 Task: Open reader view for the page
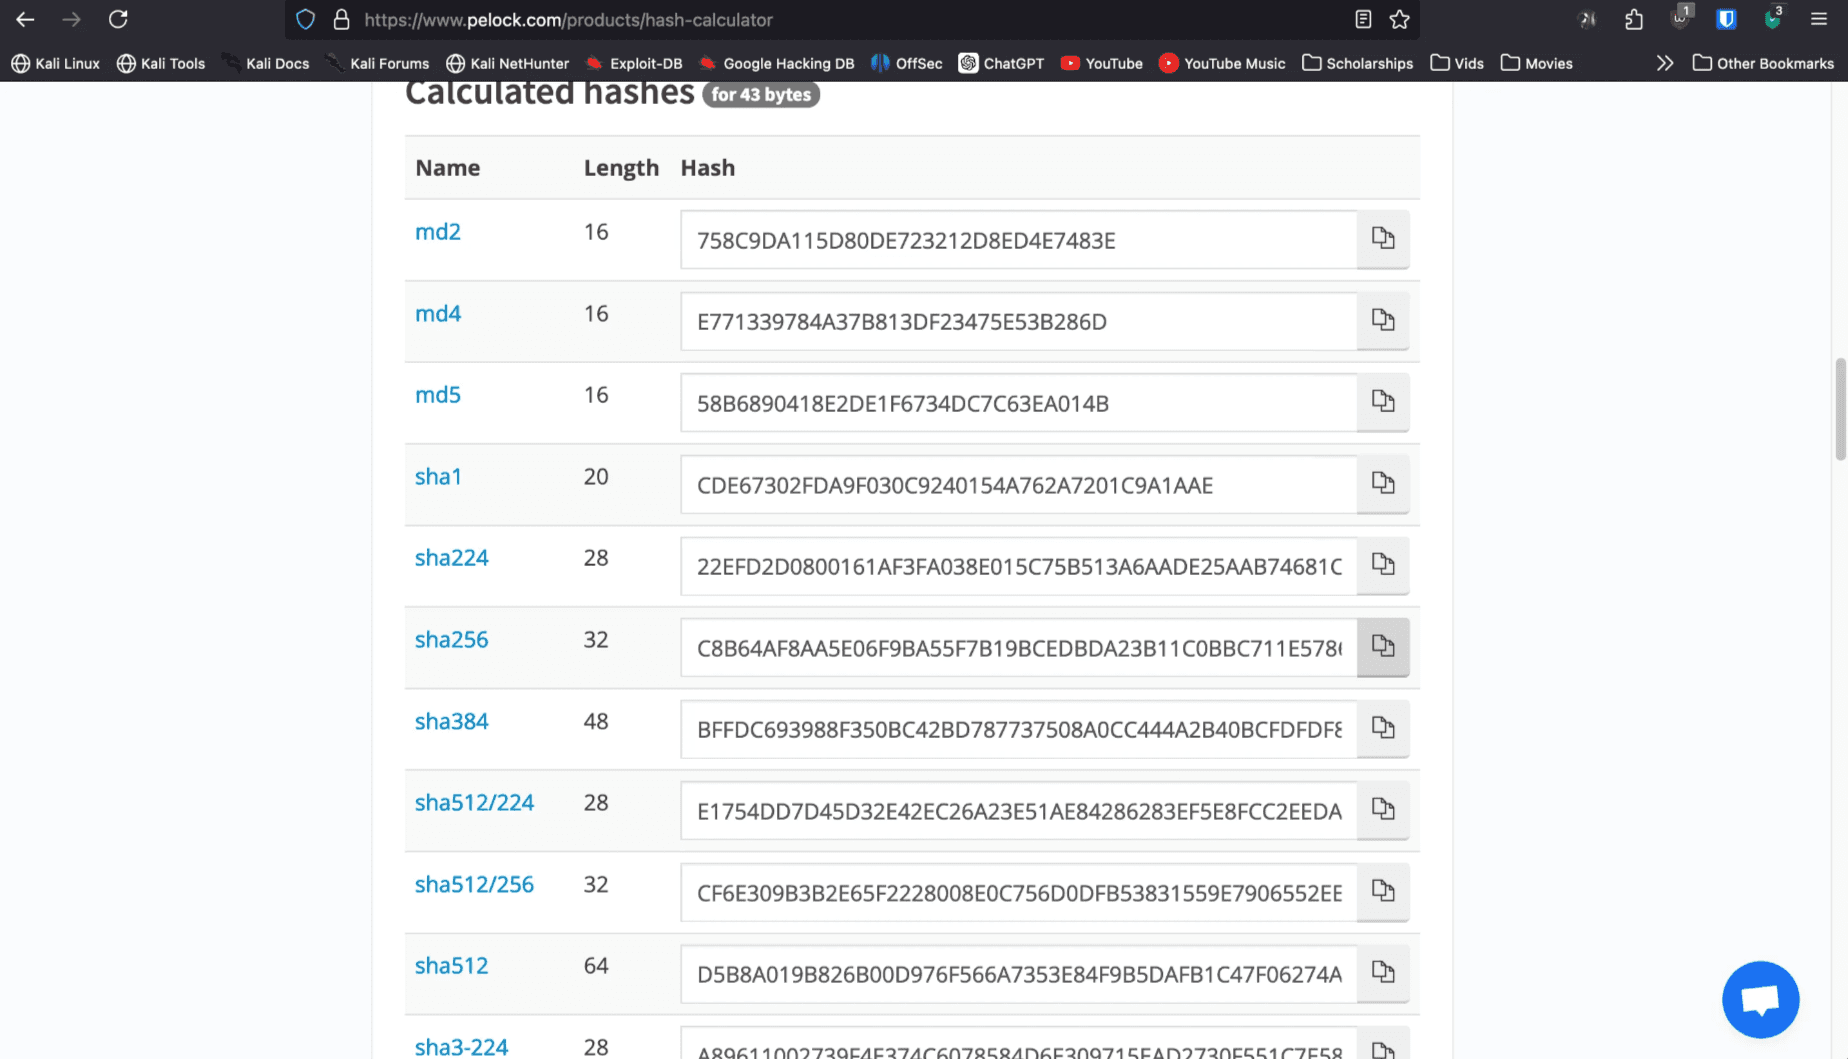[1362, 19]
